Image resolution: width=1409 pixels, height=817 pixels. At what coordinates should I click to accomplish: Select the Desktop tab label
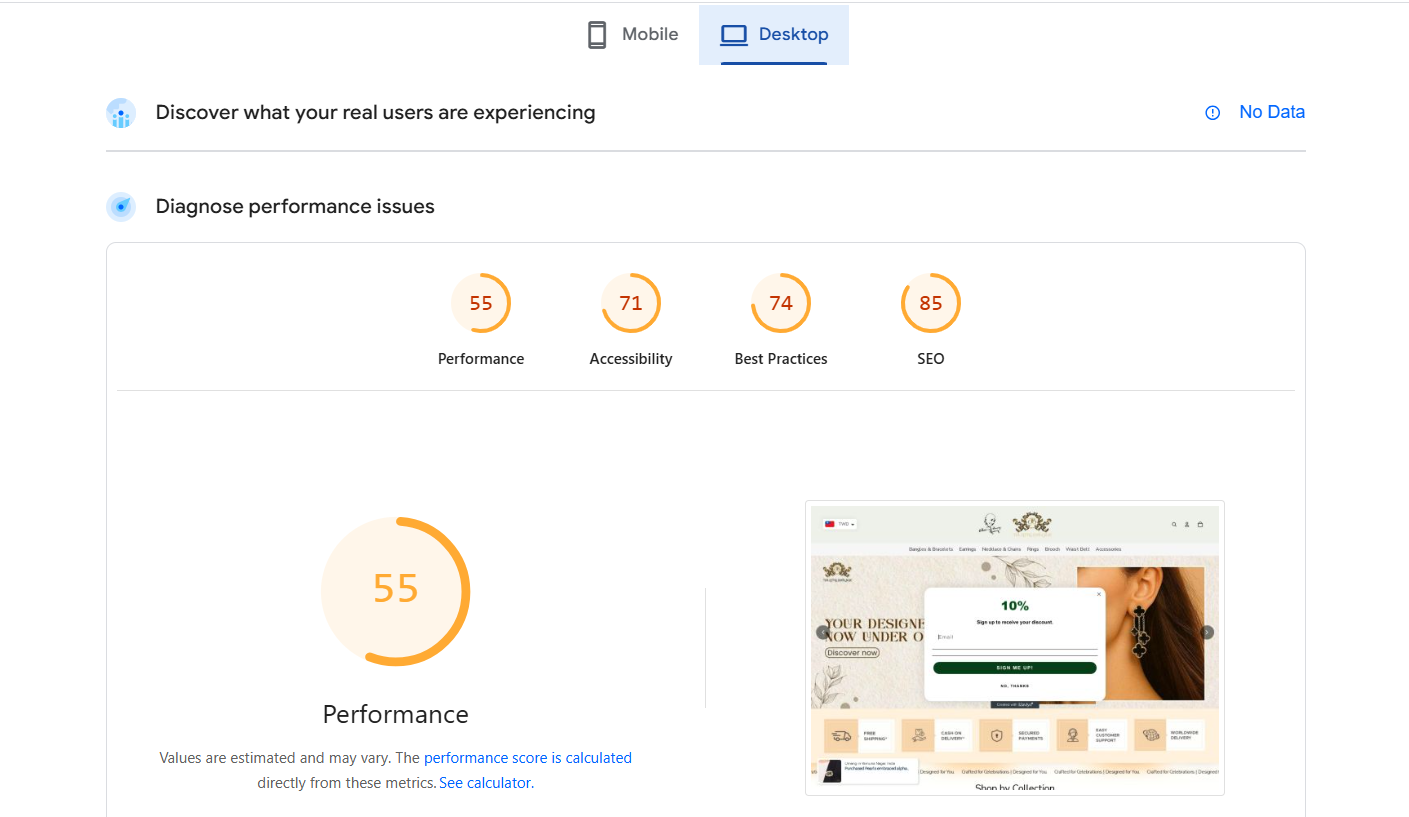(793, 35)
